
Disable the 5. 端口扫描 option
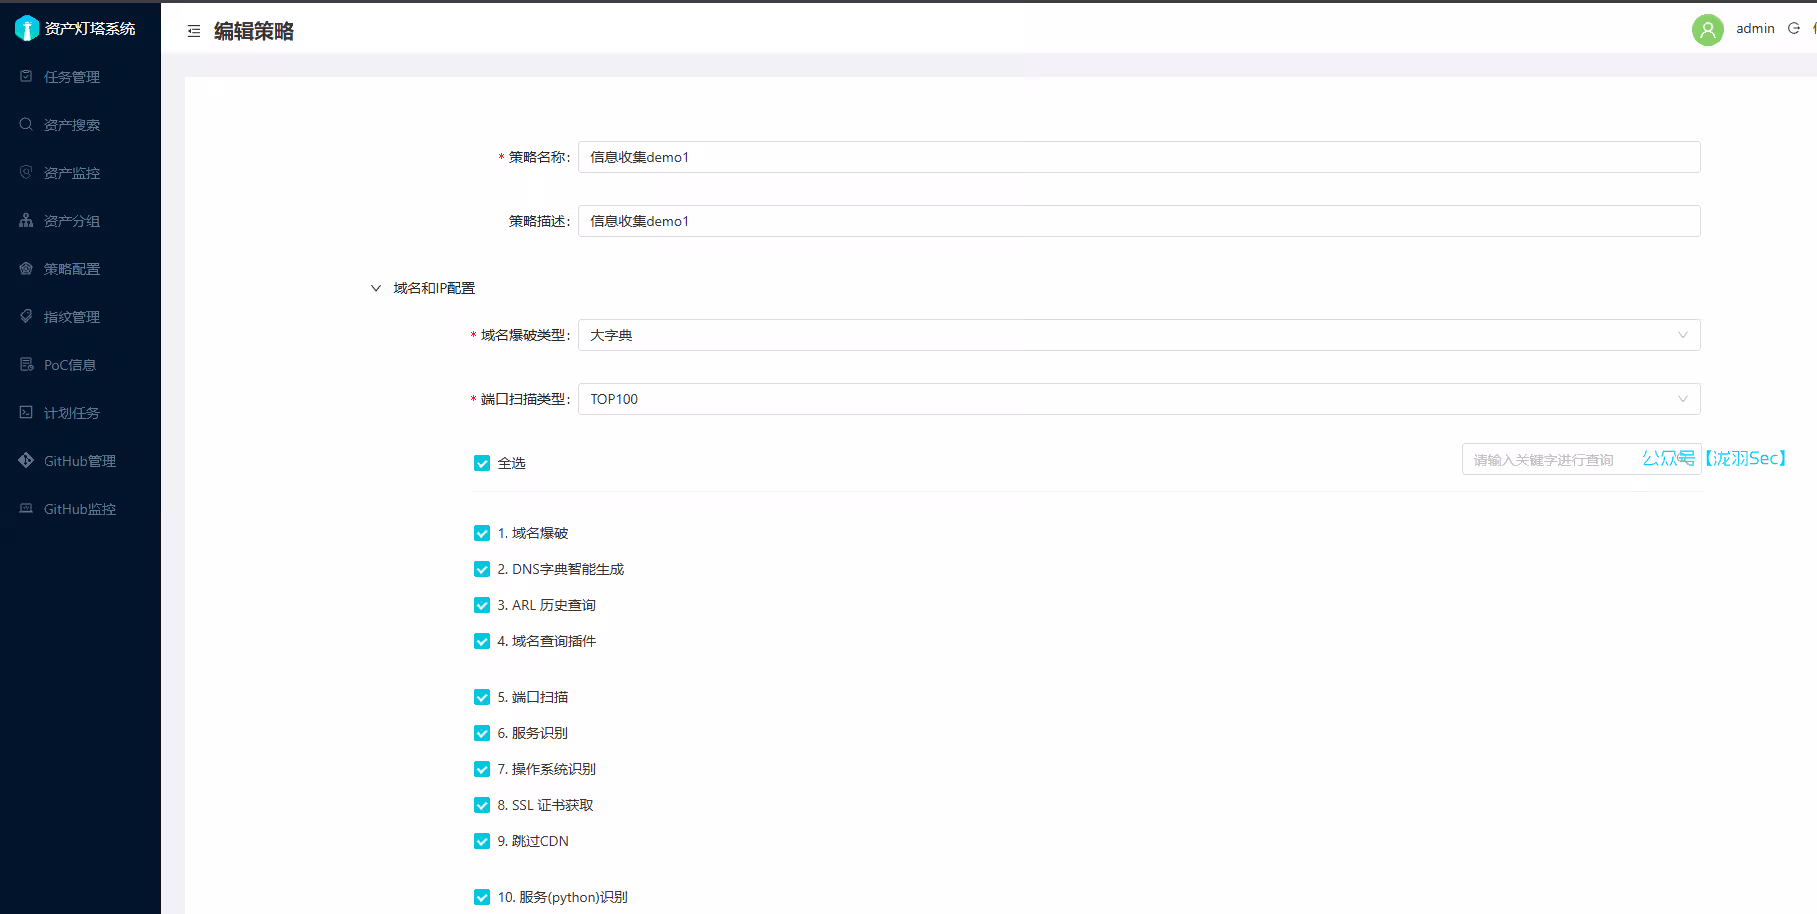(x=482, y=697)
